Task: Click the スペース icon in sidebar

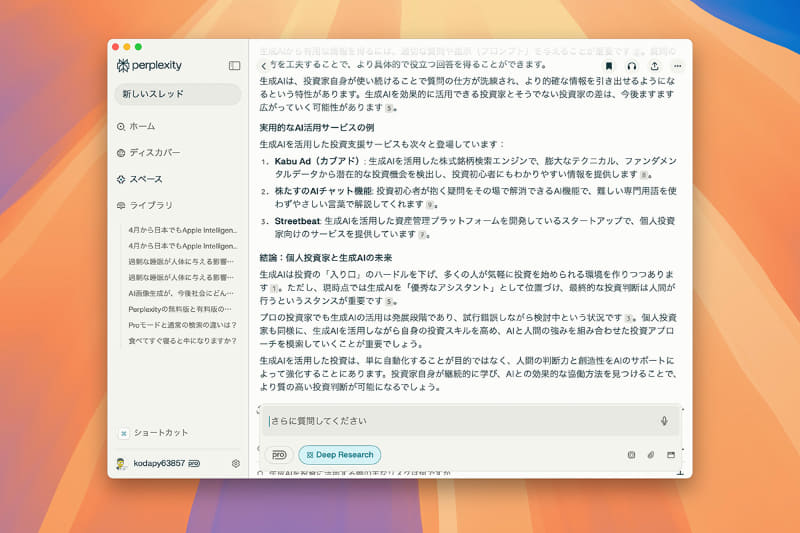Action: [x=121, y=180]
